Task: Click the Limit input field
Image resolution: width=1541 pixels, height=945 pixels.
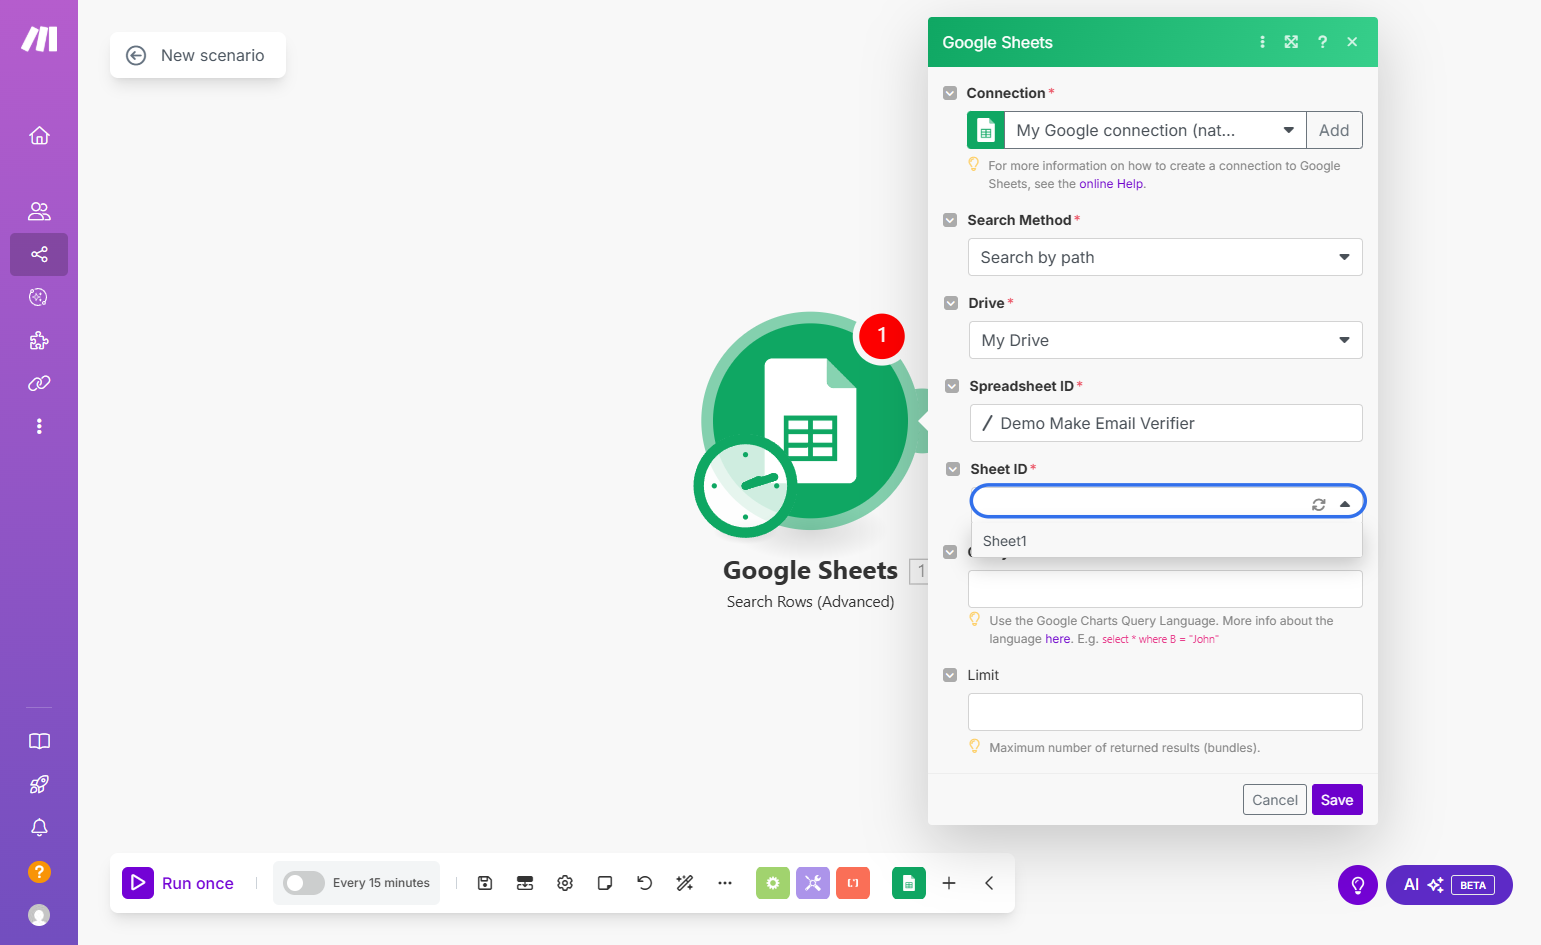Action: (x=1165, y=712)
